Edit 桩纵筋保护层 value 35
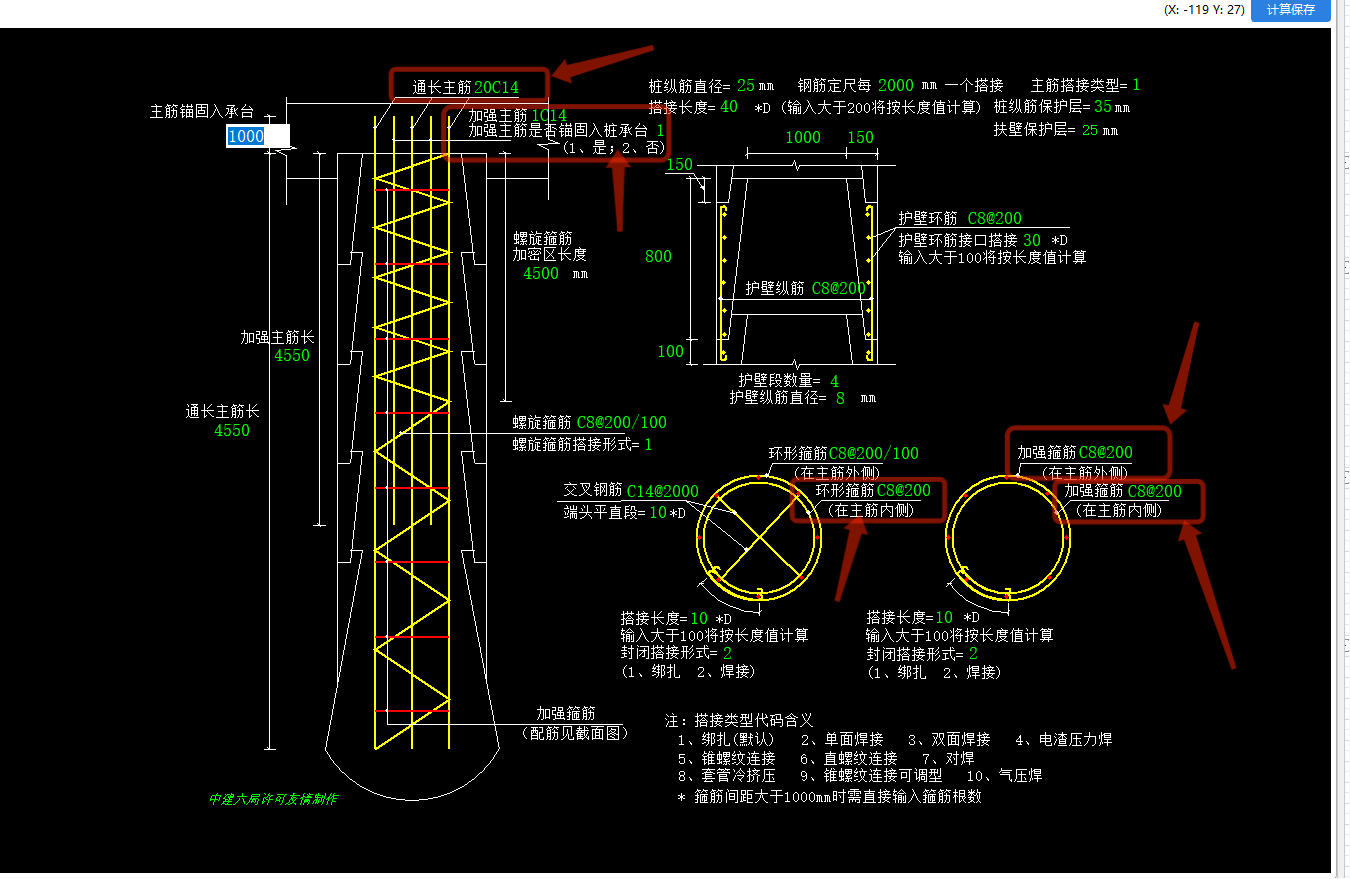Image resolution: width=1350 pixels, height=879 pixels. click(1103, 107)
